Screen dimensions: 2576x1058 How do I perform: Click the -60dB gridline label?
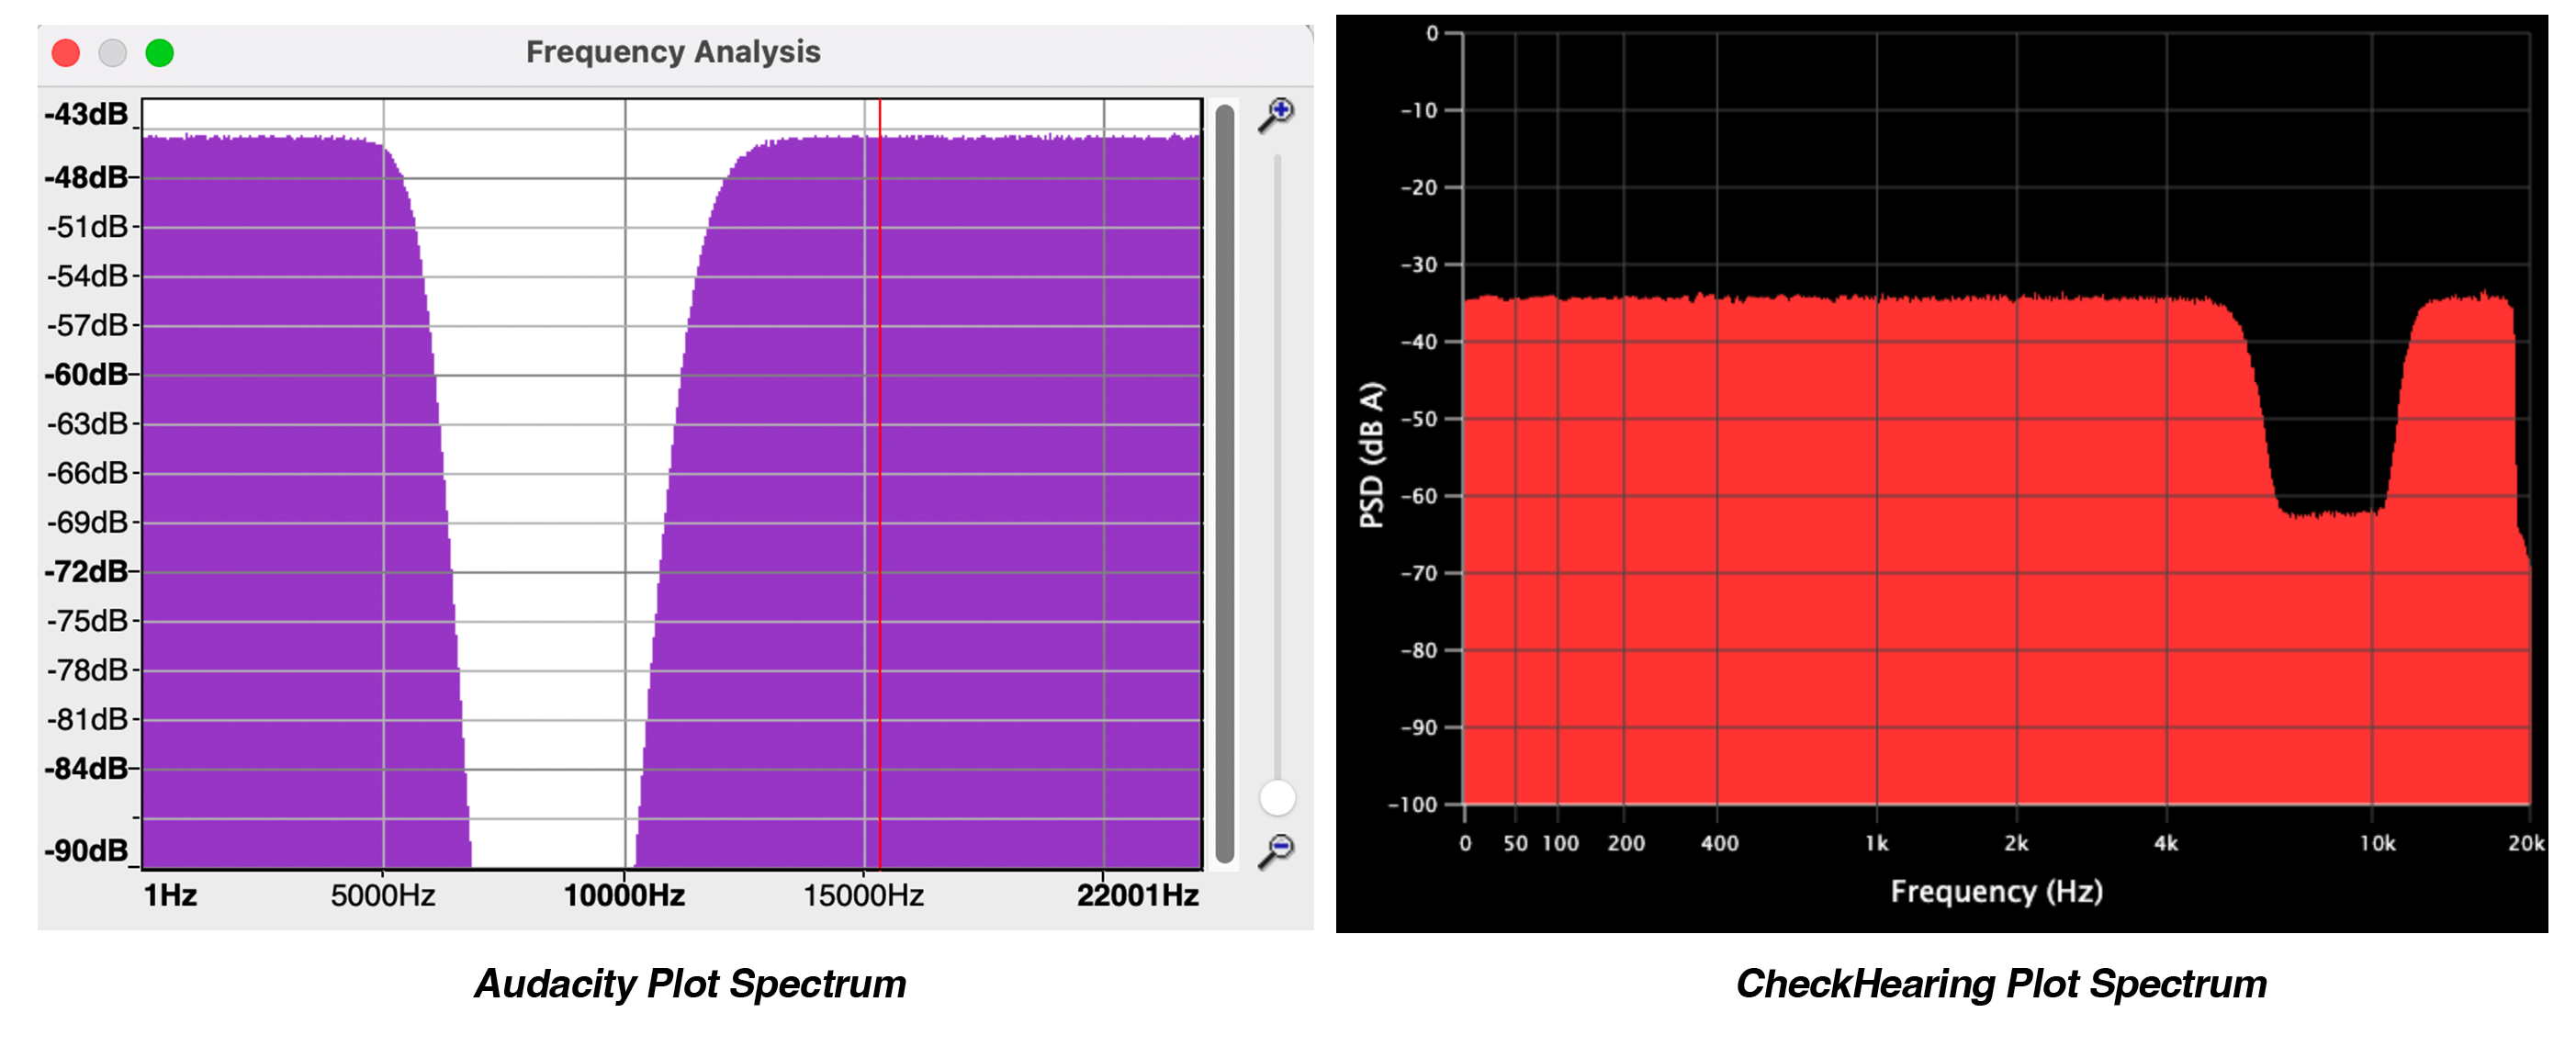tap(85, 374)
